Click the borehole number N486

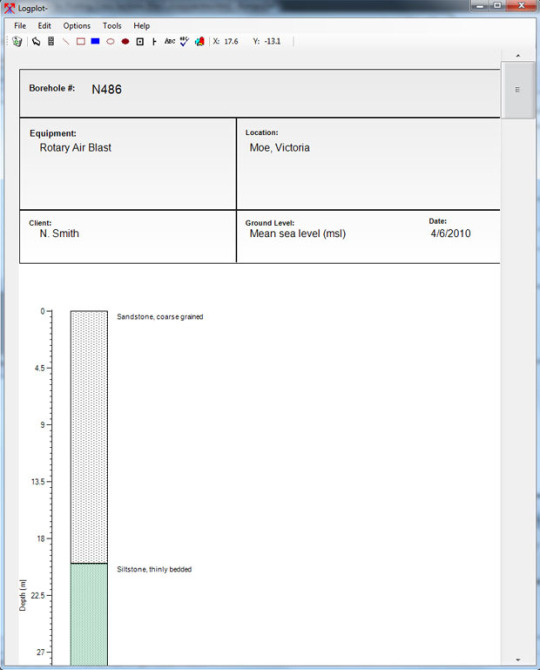(x=107, y=89)
